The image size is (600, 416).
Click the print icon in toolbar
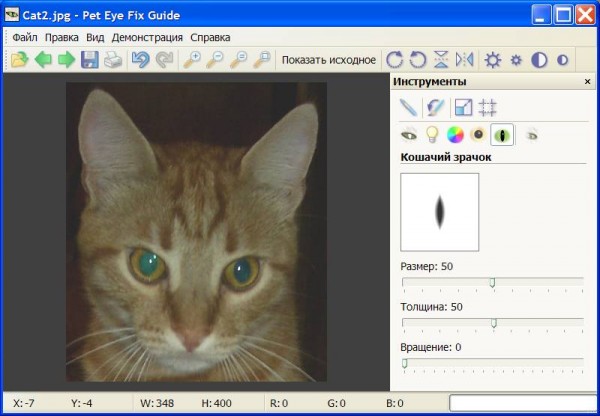point(113,60)
